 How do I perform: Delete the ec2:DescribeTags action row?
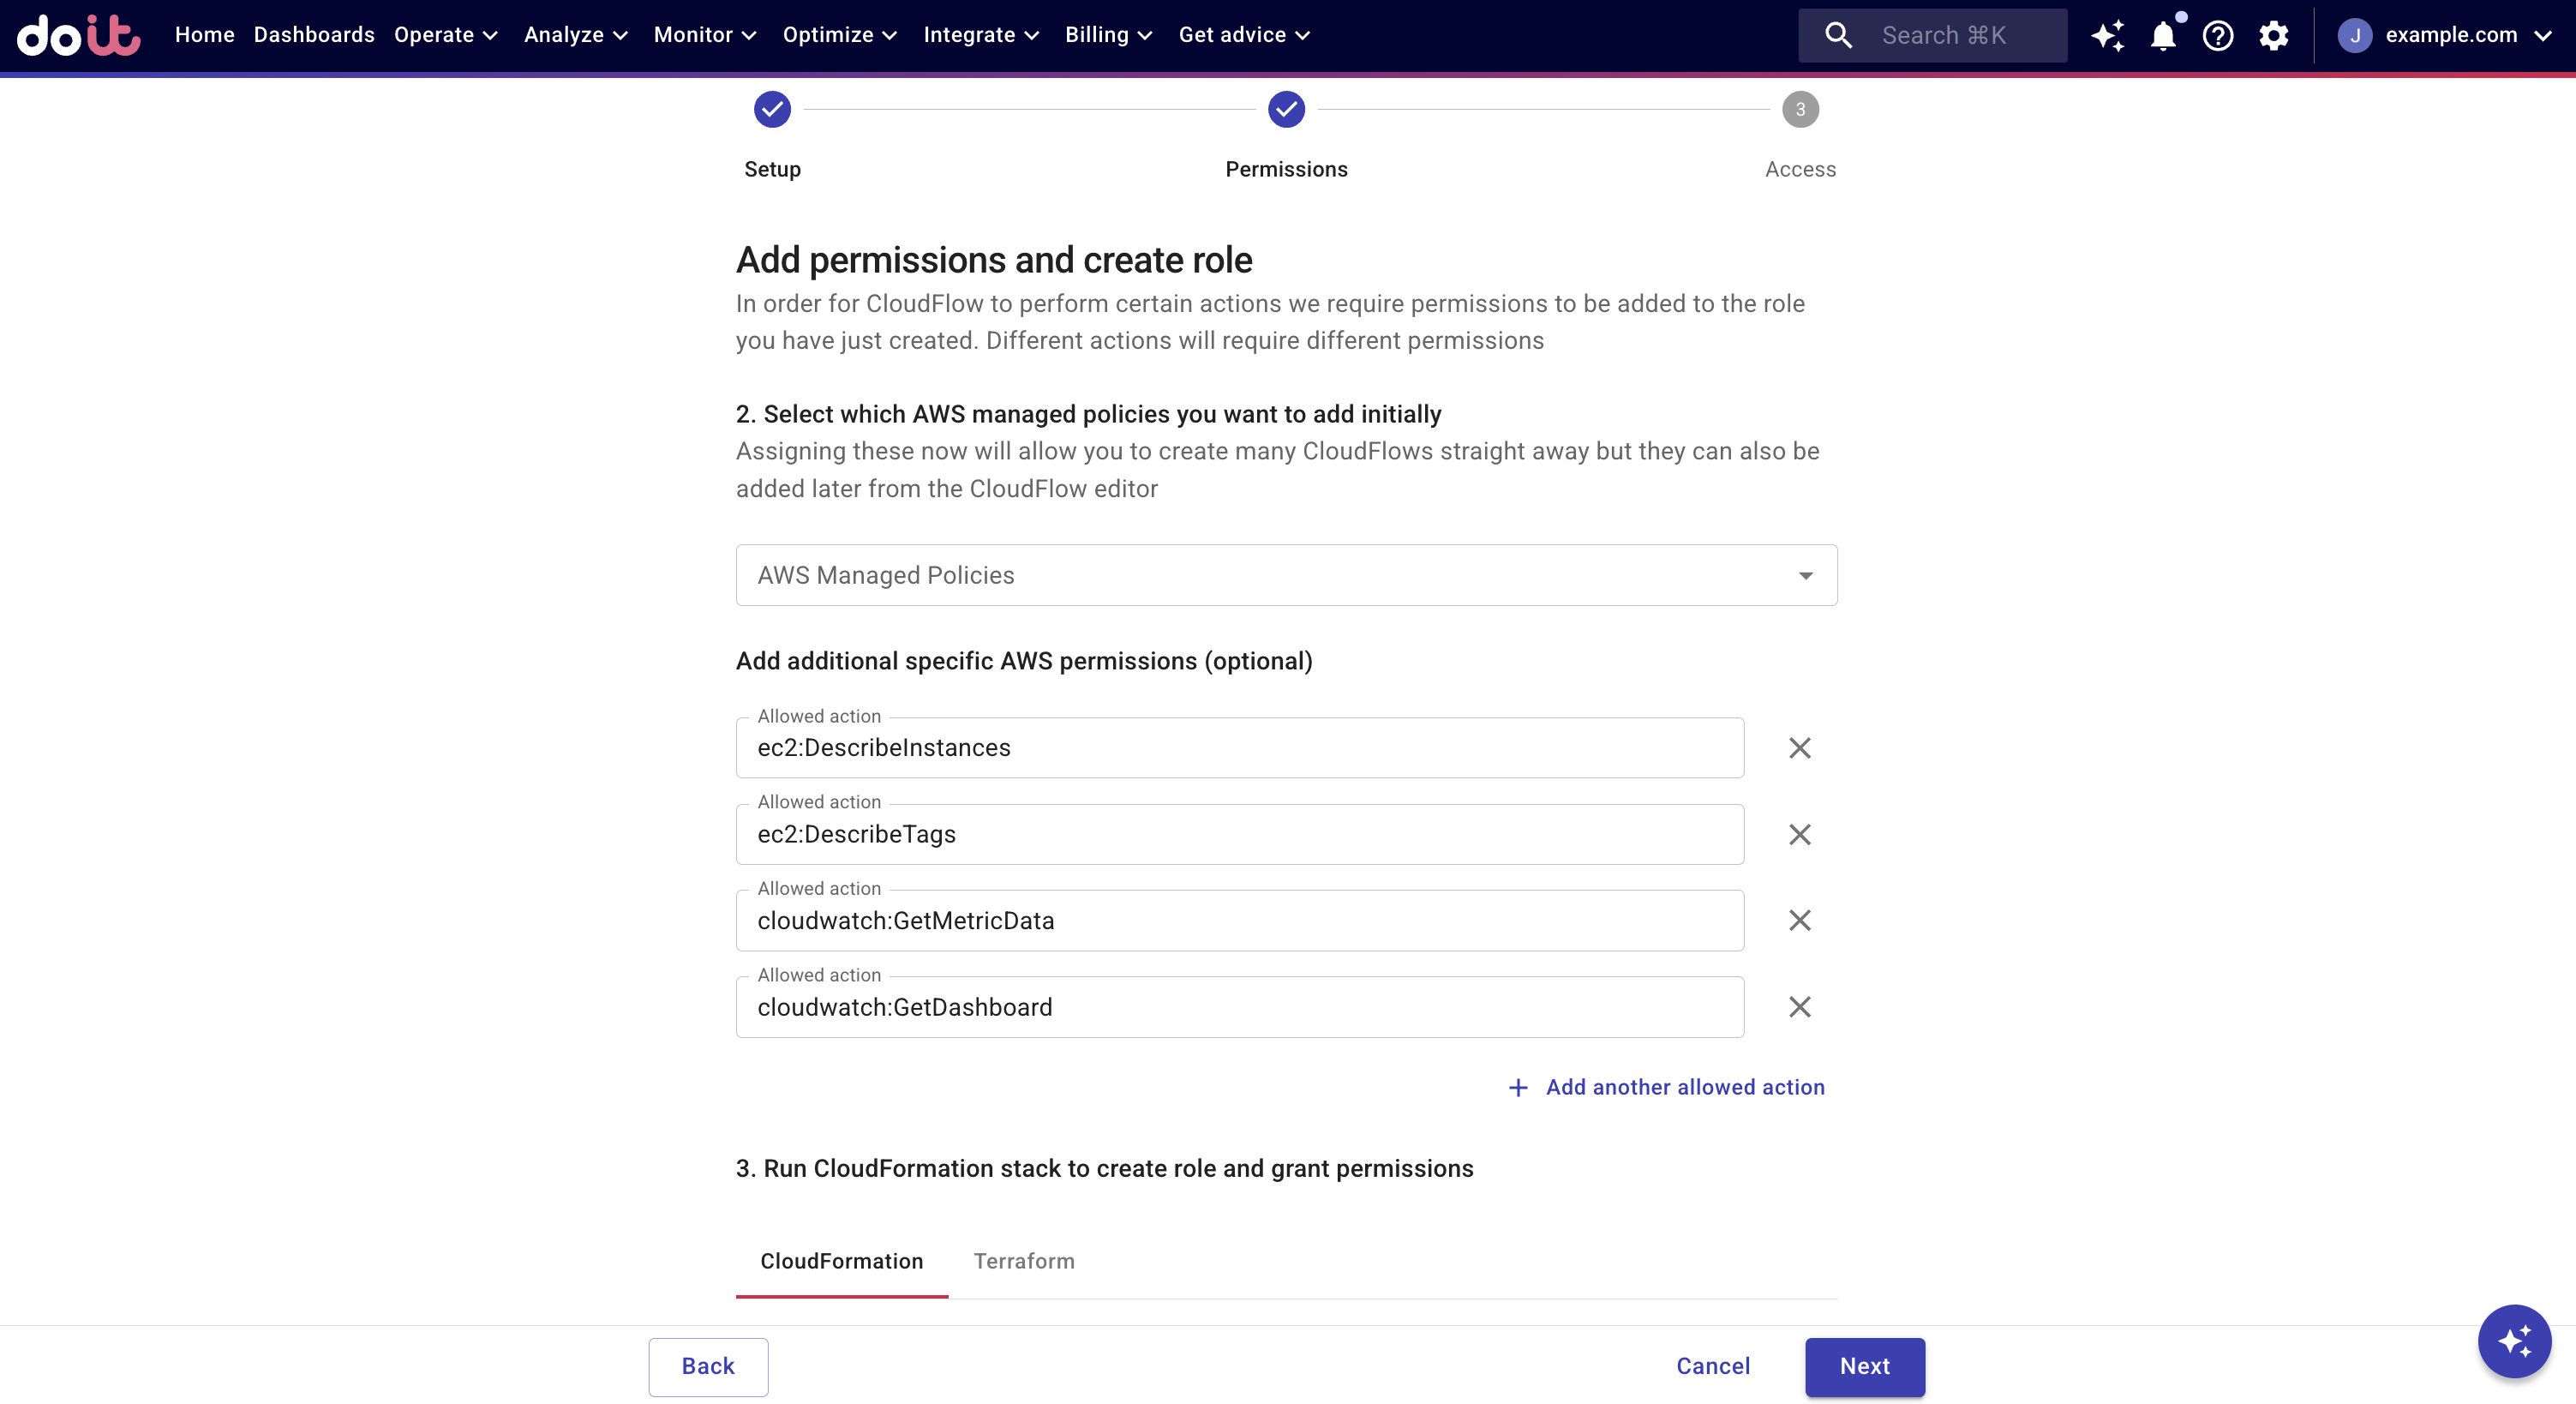(x=1799, y=834)
